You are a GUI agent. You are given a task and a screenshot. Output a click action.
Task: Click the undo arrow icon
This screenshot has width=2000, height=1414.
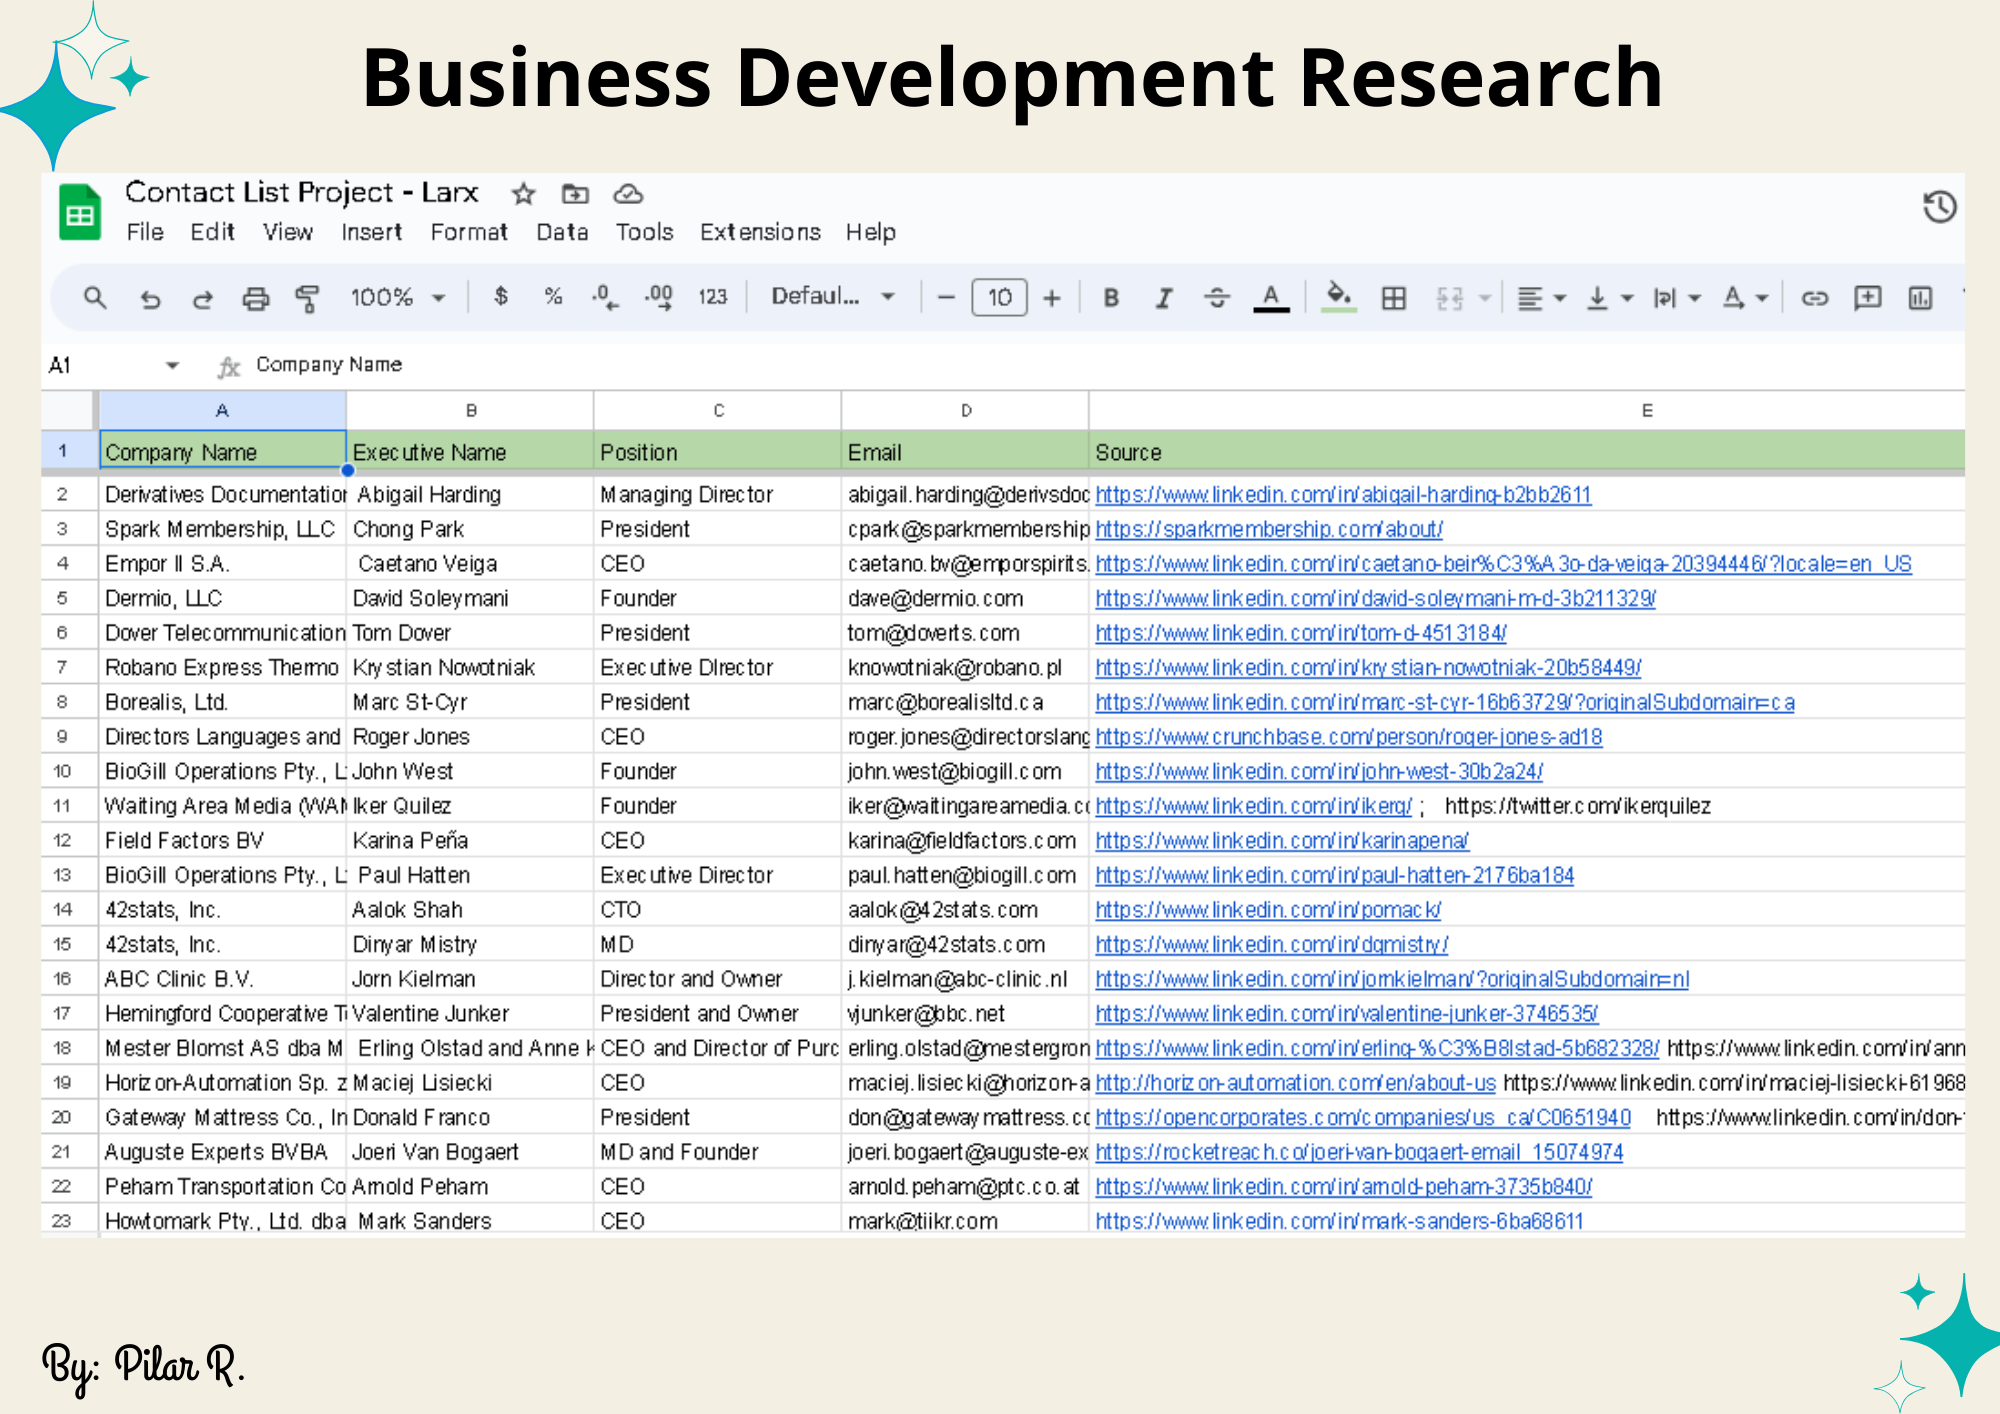coord(150,298)
